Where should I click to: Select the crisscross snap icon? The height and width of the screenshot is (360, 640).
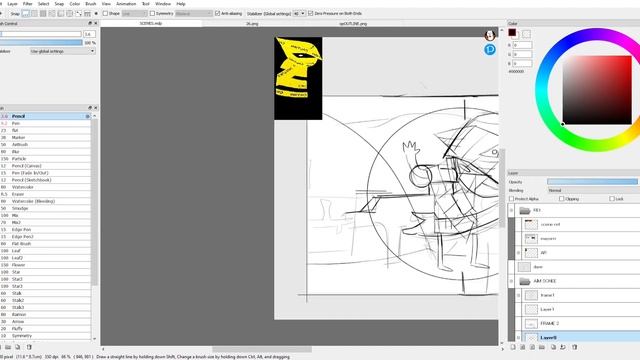43,13
